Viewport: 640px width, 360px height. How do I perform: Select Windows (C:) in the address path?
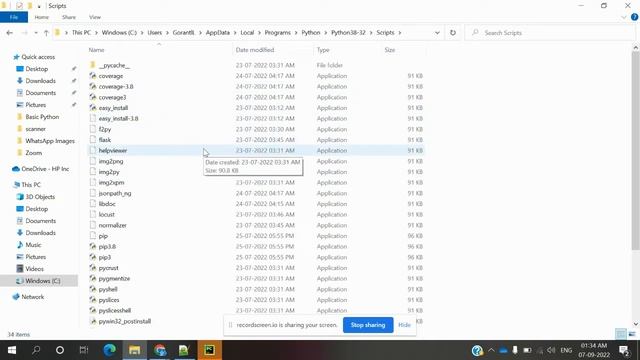119,33
